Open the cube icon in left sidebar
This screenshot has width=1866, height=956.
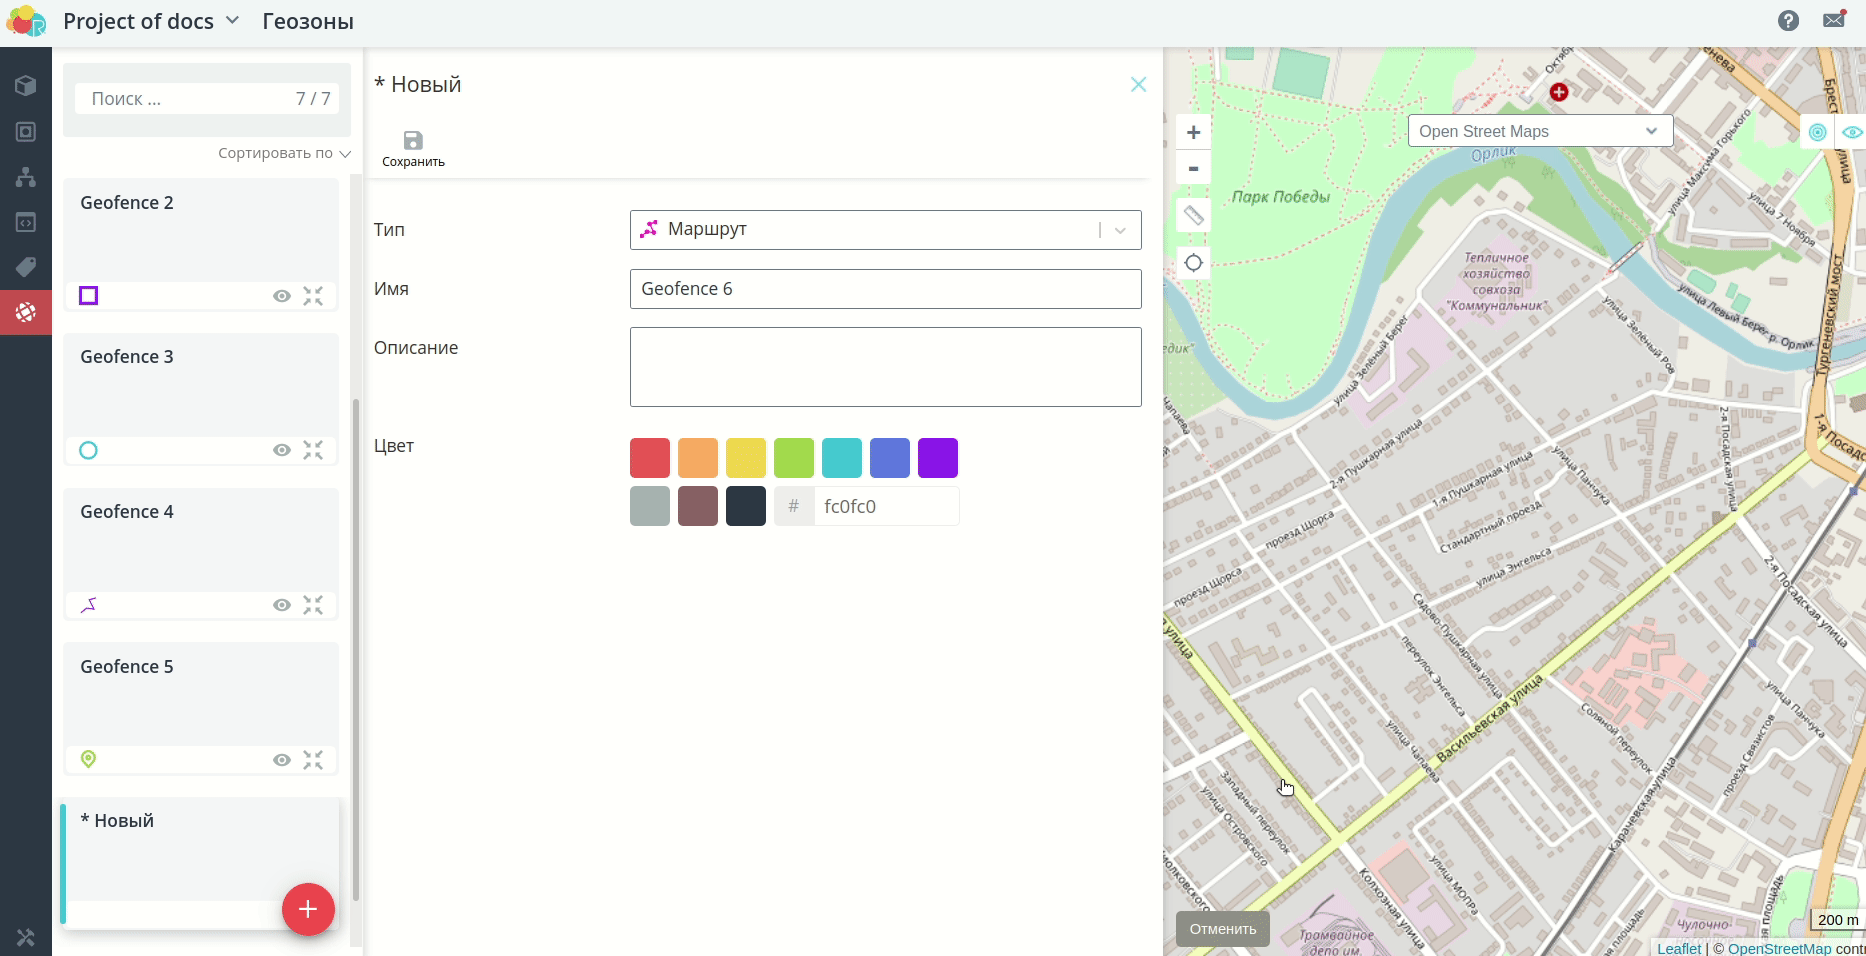pos(26,86)
